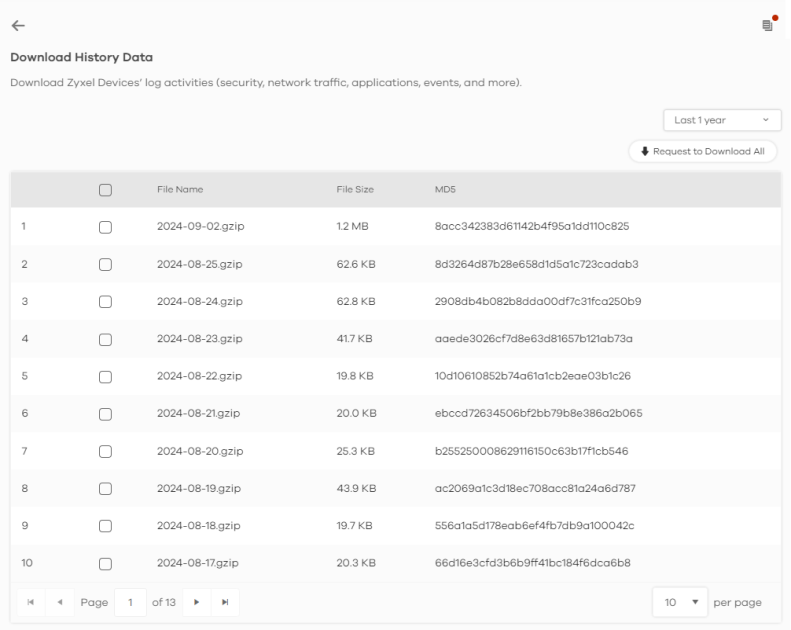Click the File Name column header
This screenshot has width=791, height=630.
(180, 189)
